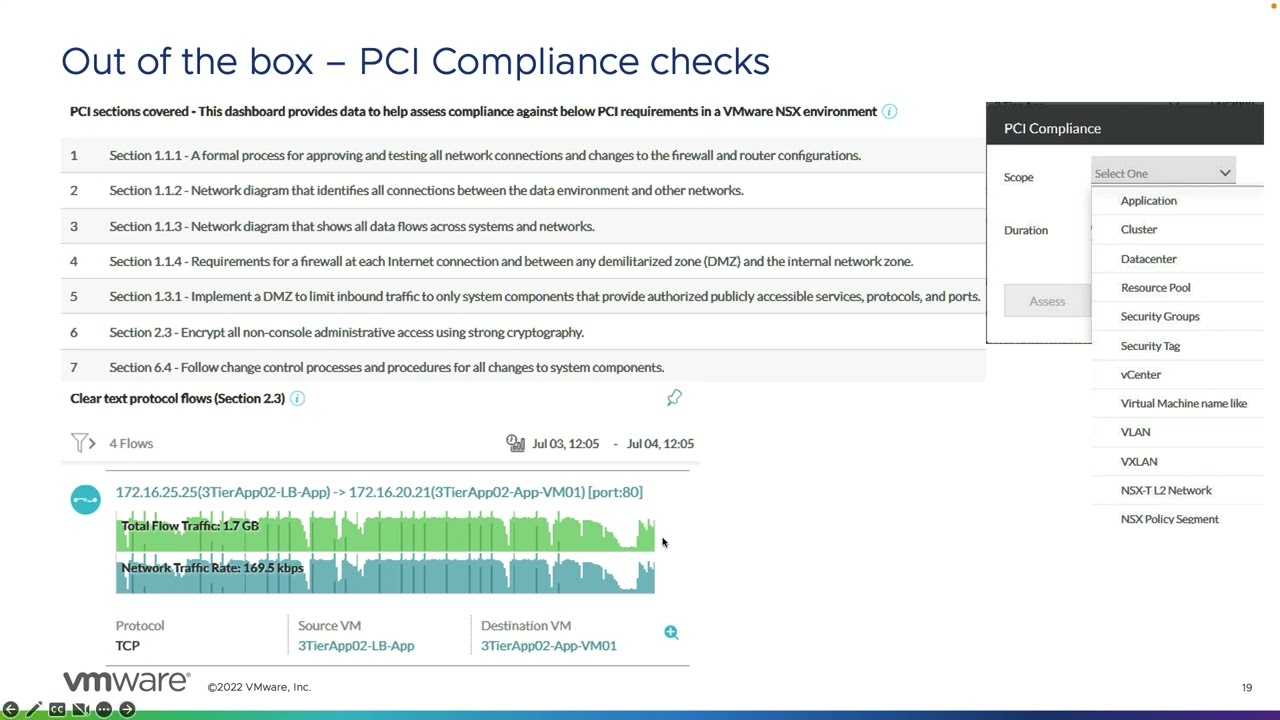Go to the previous slide arrow
Image resolution: width=1280 pixels, height=720 pixels.
[10, 709]
